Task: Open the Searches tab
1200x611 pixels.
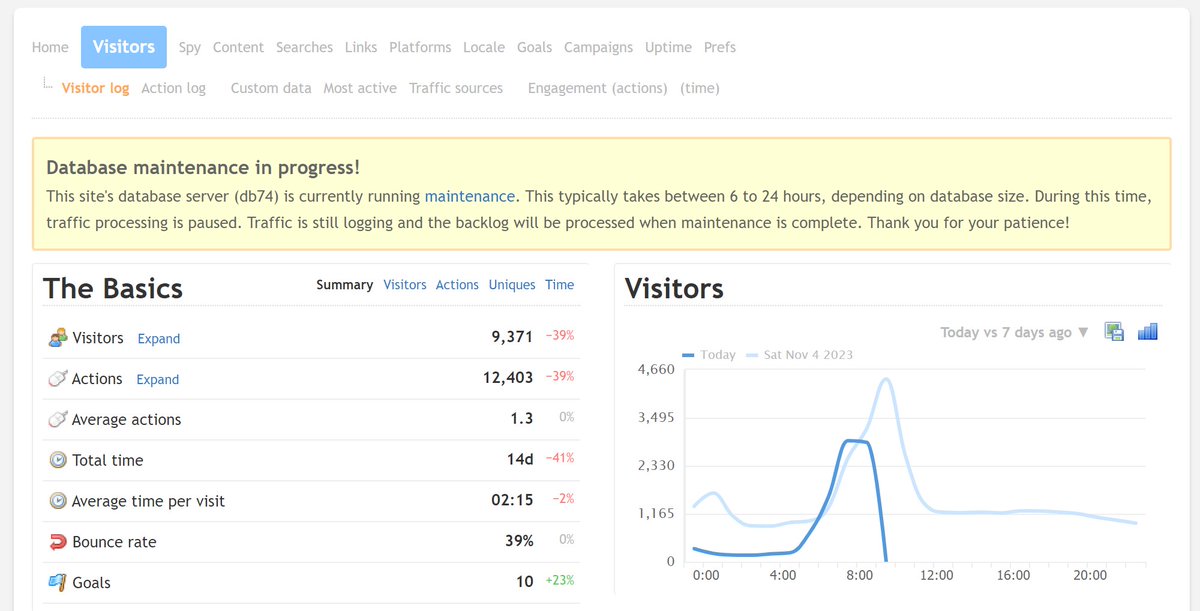Action: tap(304, 47)
